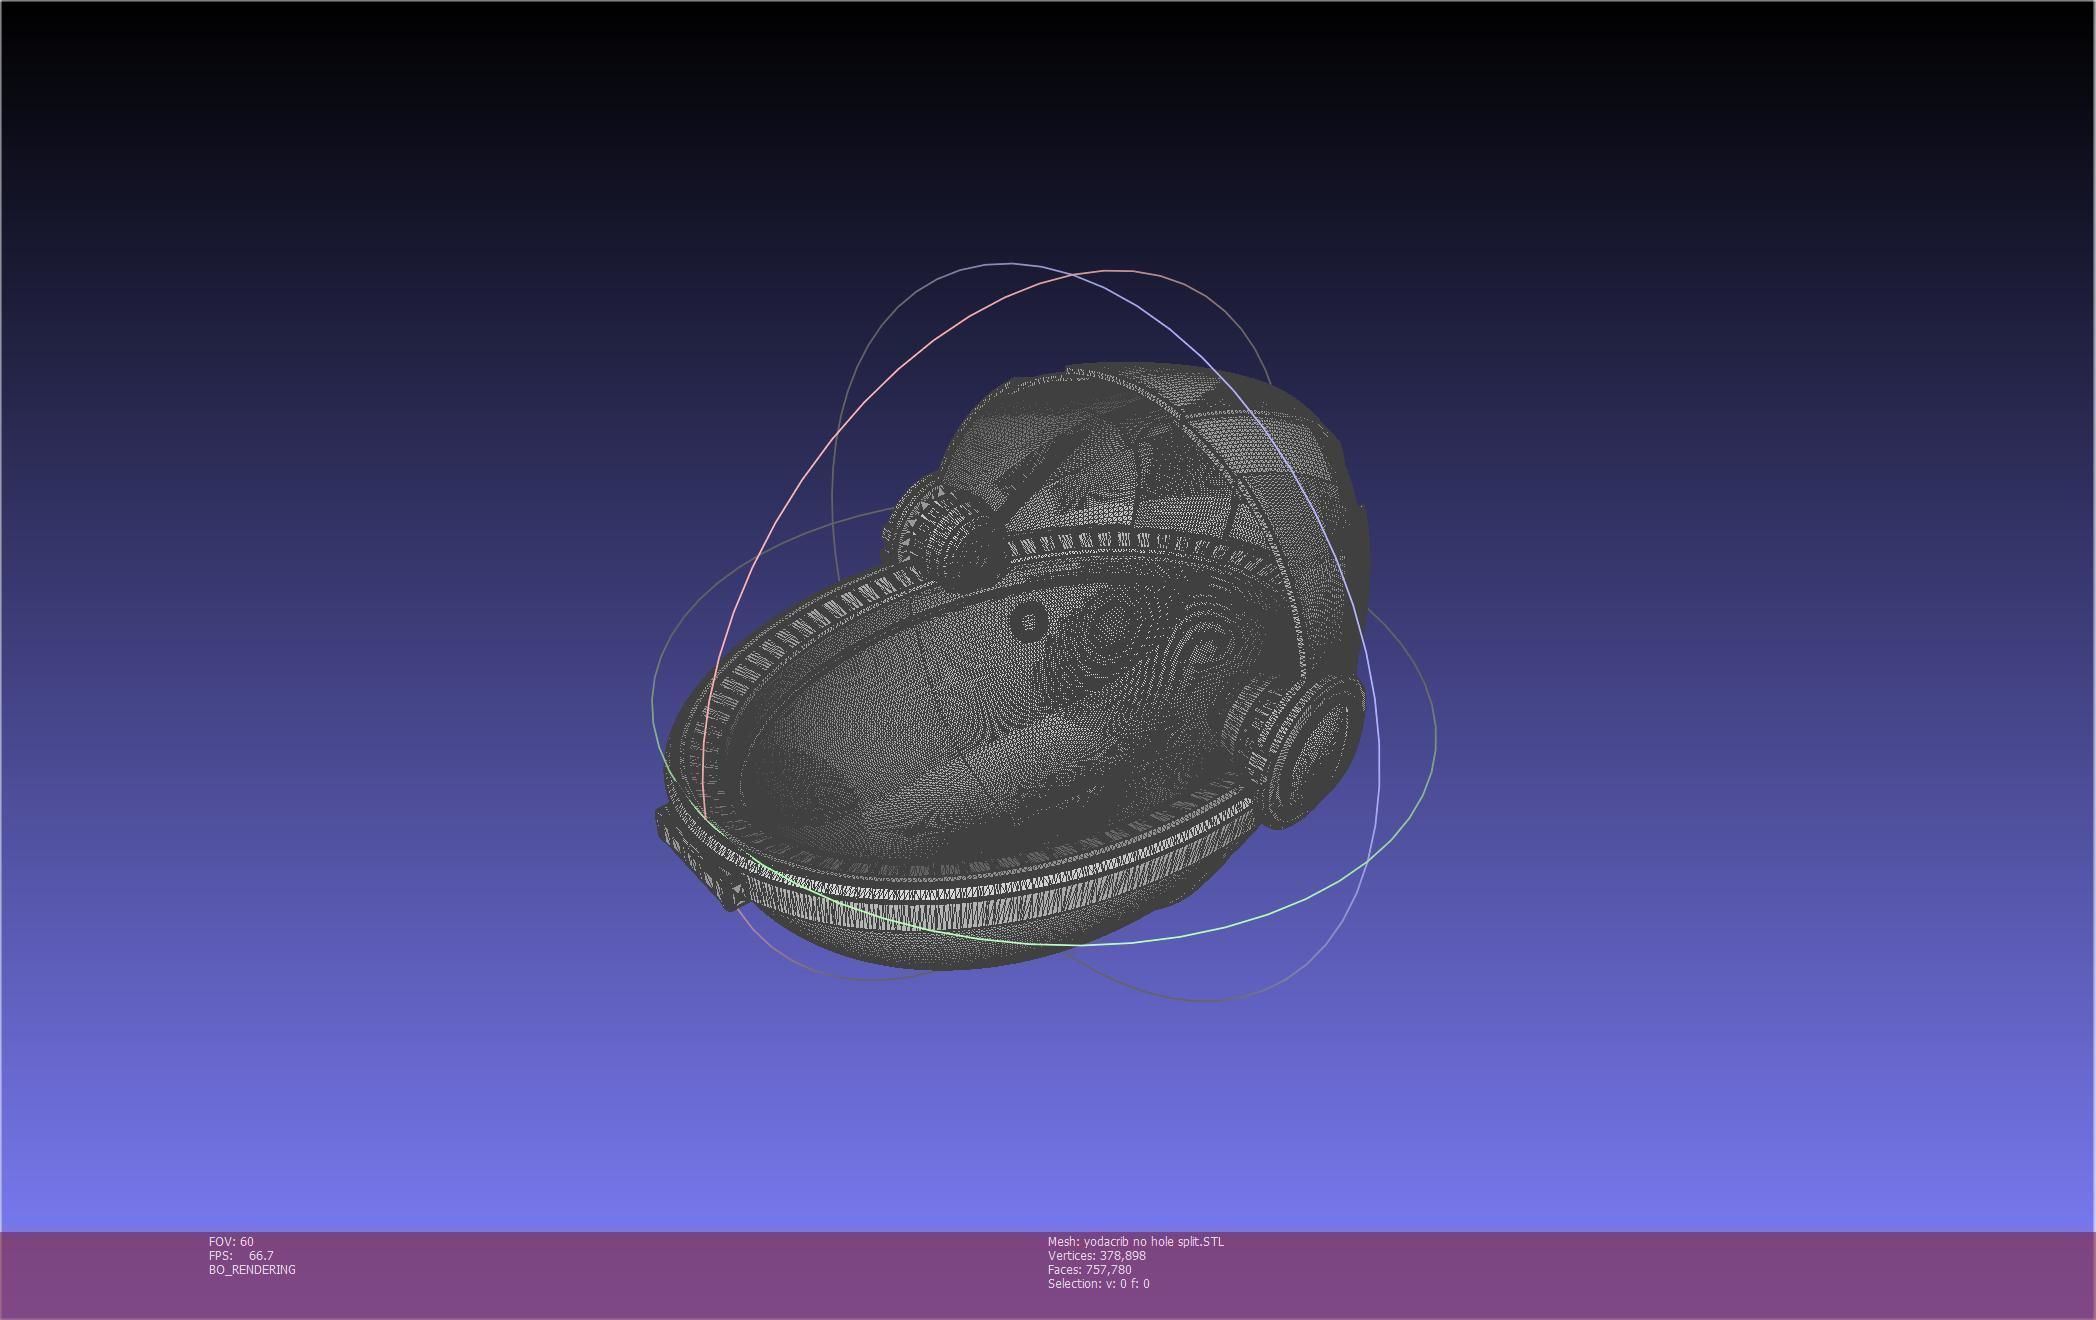The height and width of the screenshot is (1320, 2096).
Task: Click the FOV: 60 readout
Action: pos(231,1241)
